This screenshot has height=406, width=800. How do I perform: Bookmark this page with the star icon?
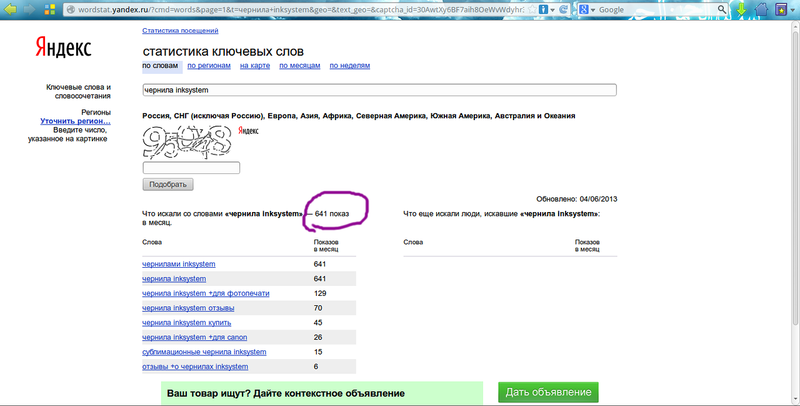(532, 10)
